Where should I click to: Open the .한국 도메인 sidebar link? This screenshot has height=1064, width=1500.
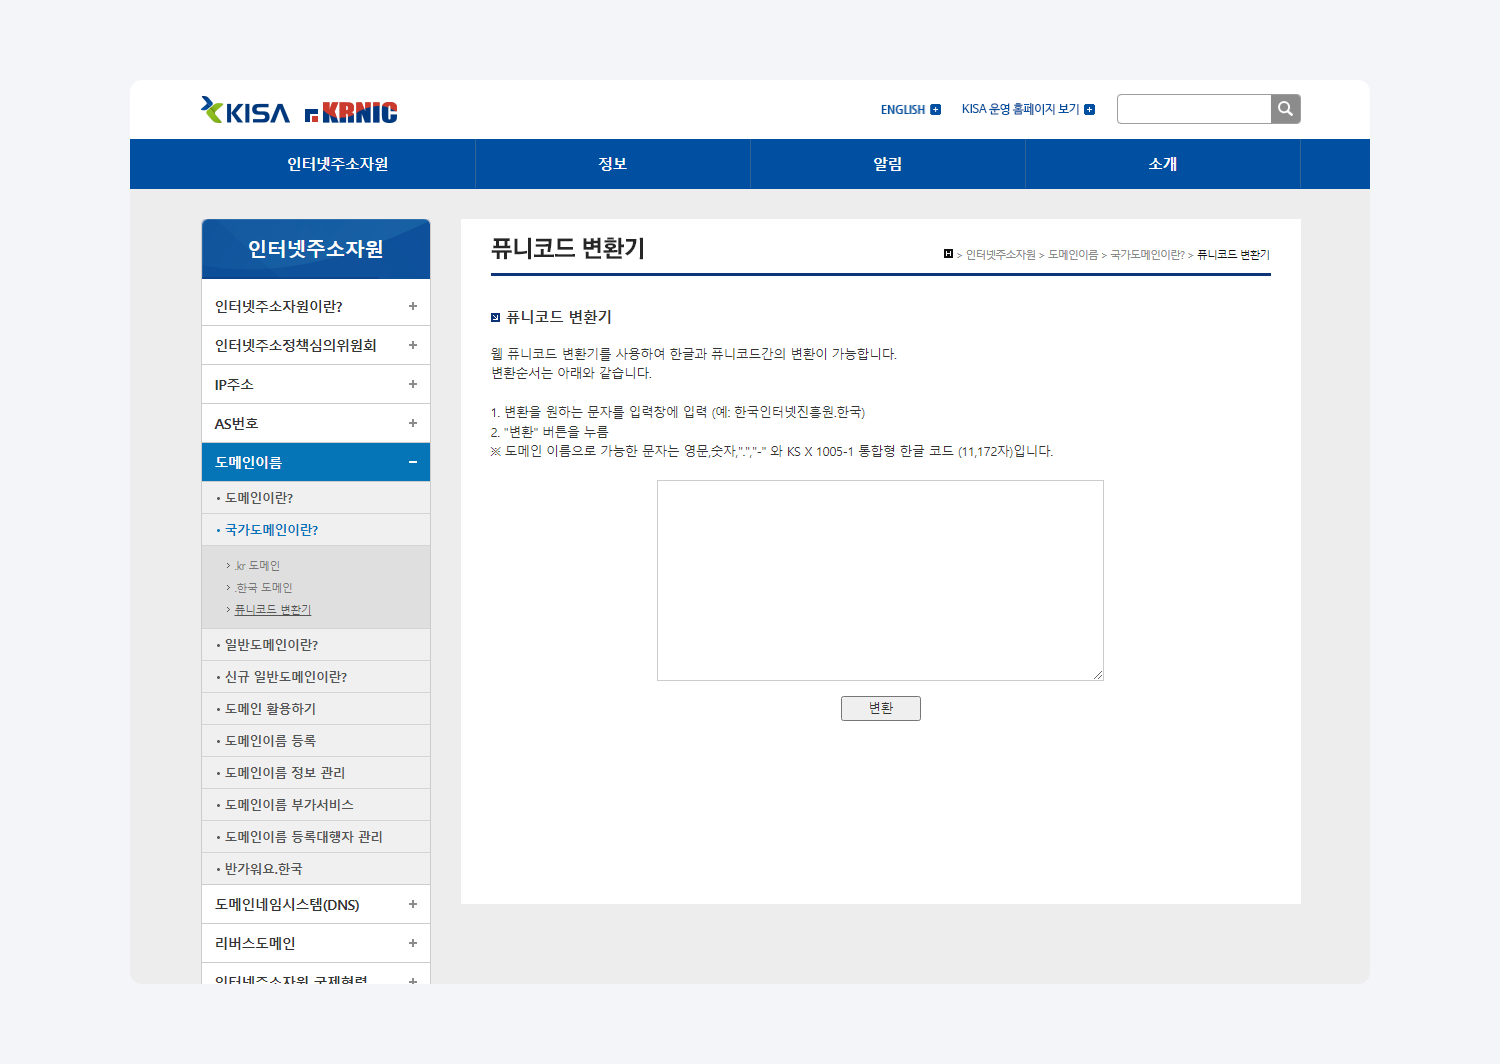(264, 588)
